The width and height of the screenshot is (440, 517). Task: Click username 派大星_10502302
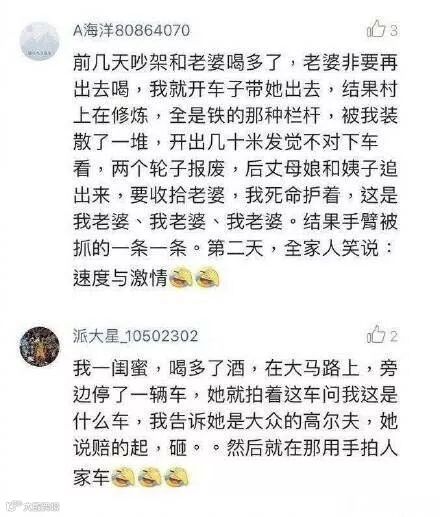pos(135,336)
